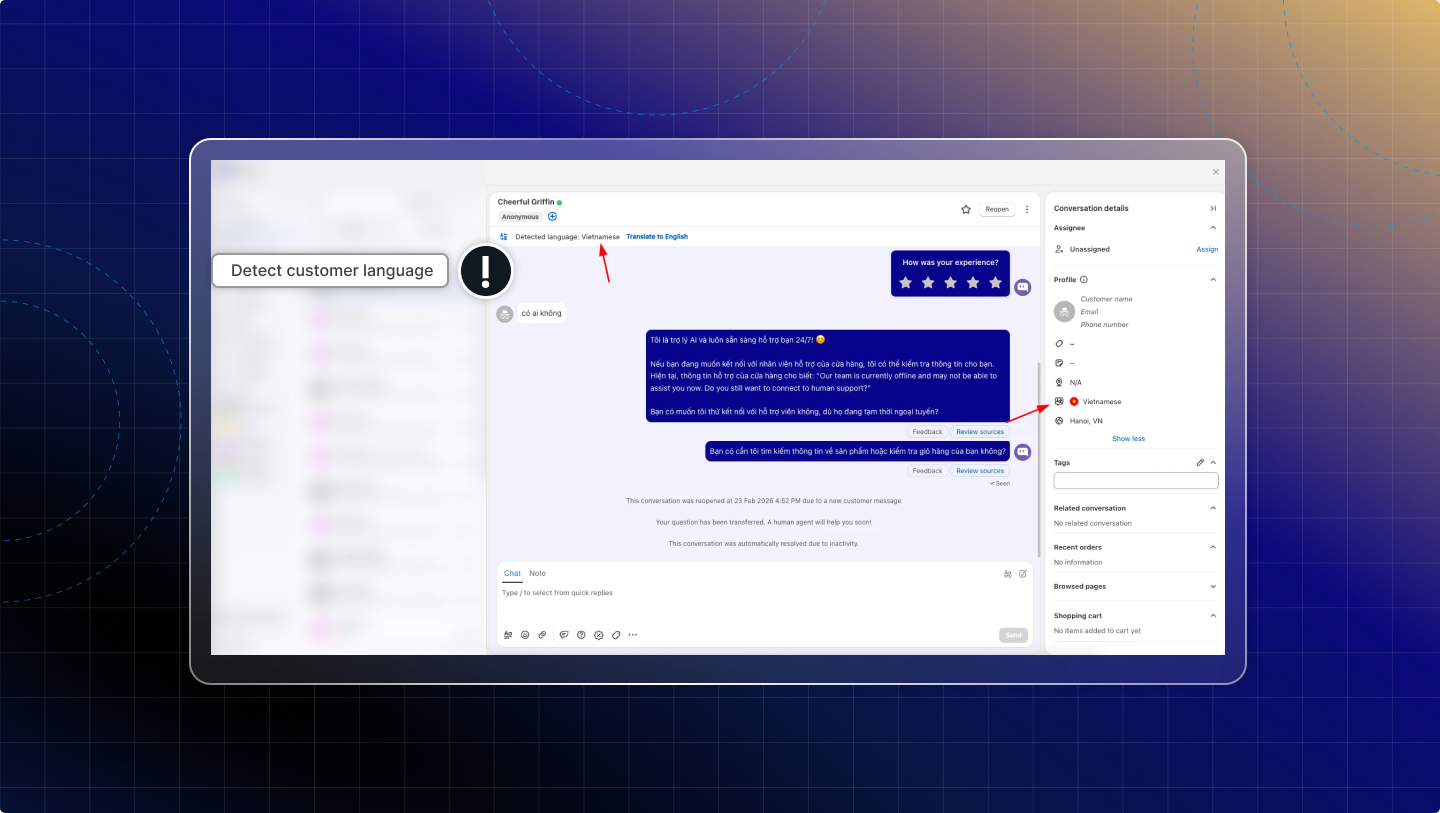The image size is (1440, 813).
Task: Click the info icon next to Profile
Action: (1084, 280)
